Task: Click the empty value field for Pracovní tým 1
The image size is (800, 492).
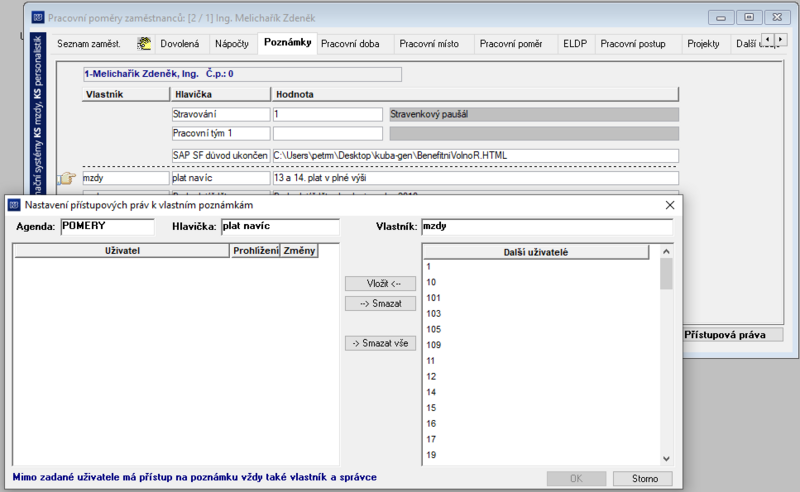Action: (328, 134)
